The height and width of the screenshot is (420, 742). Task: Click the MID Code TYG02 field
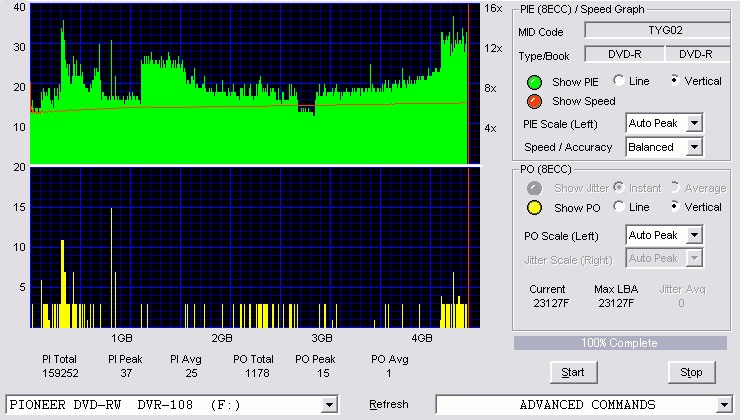tap(658, 30)
